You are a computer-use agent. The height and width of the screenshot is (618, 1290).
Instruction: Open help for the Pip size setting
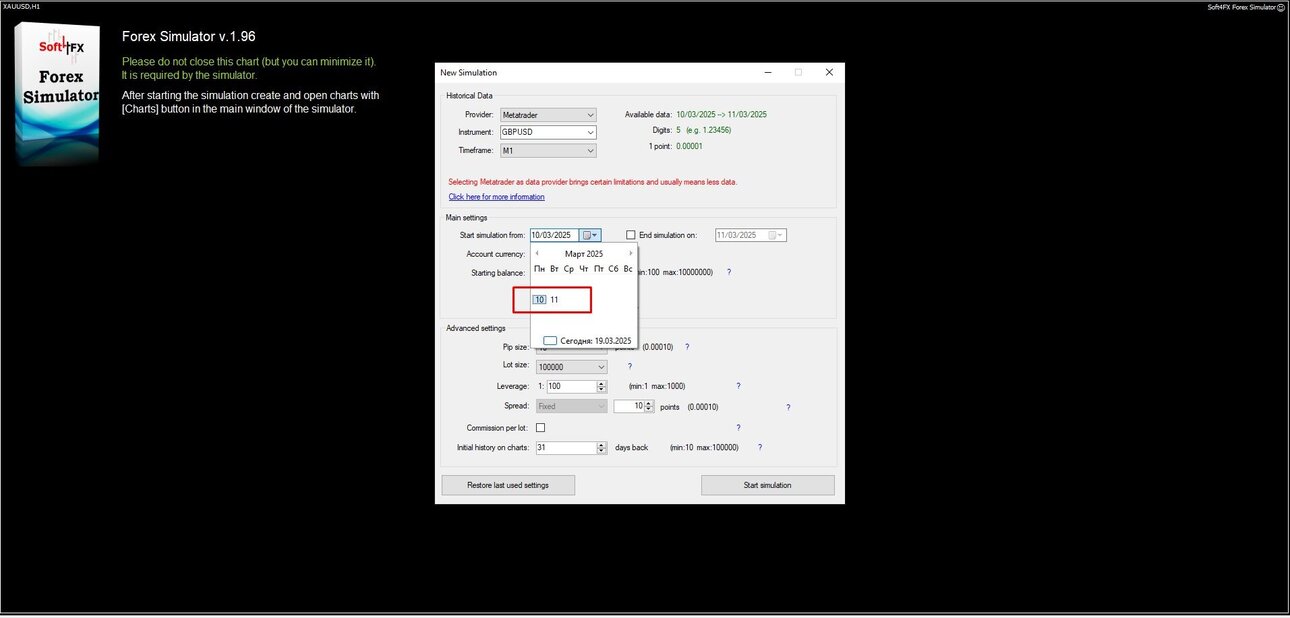[687, 347]
